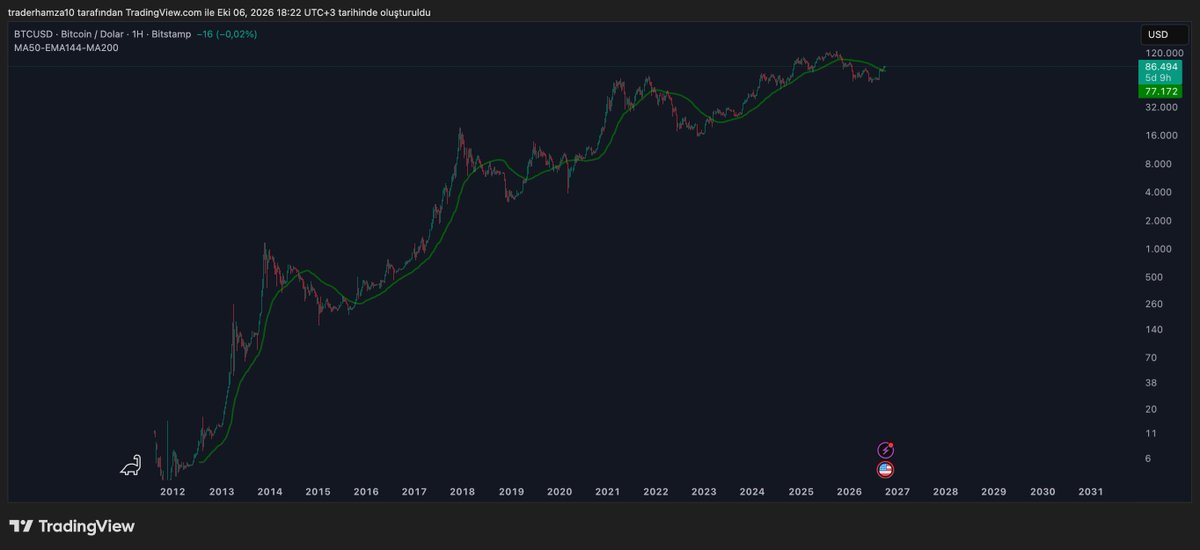Click the dinosaur icon near chart start
The image size is (1200, 550).
click(x=131, y=465)
